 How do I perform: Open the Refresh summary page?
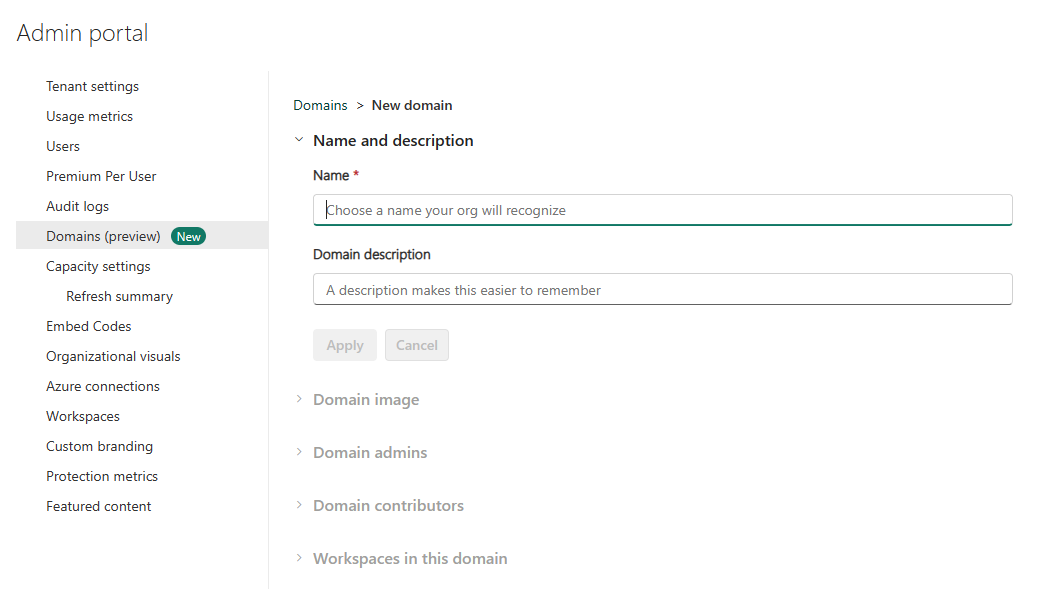[119, 296]
